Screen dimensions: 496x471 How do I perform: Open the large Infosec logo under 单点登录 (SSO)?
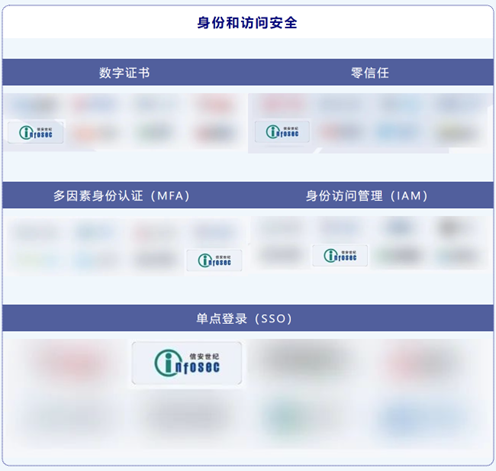187,363
